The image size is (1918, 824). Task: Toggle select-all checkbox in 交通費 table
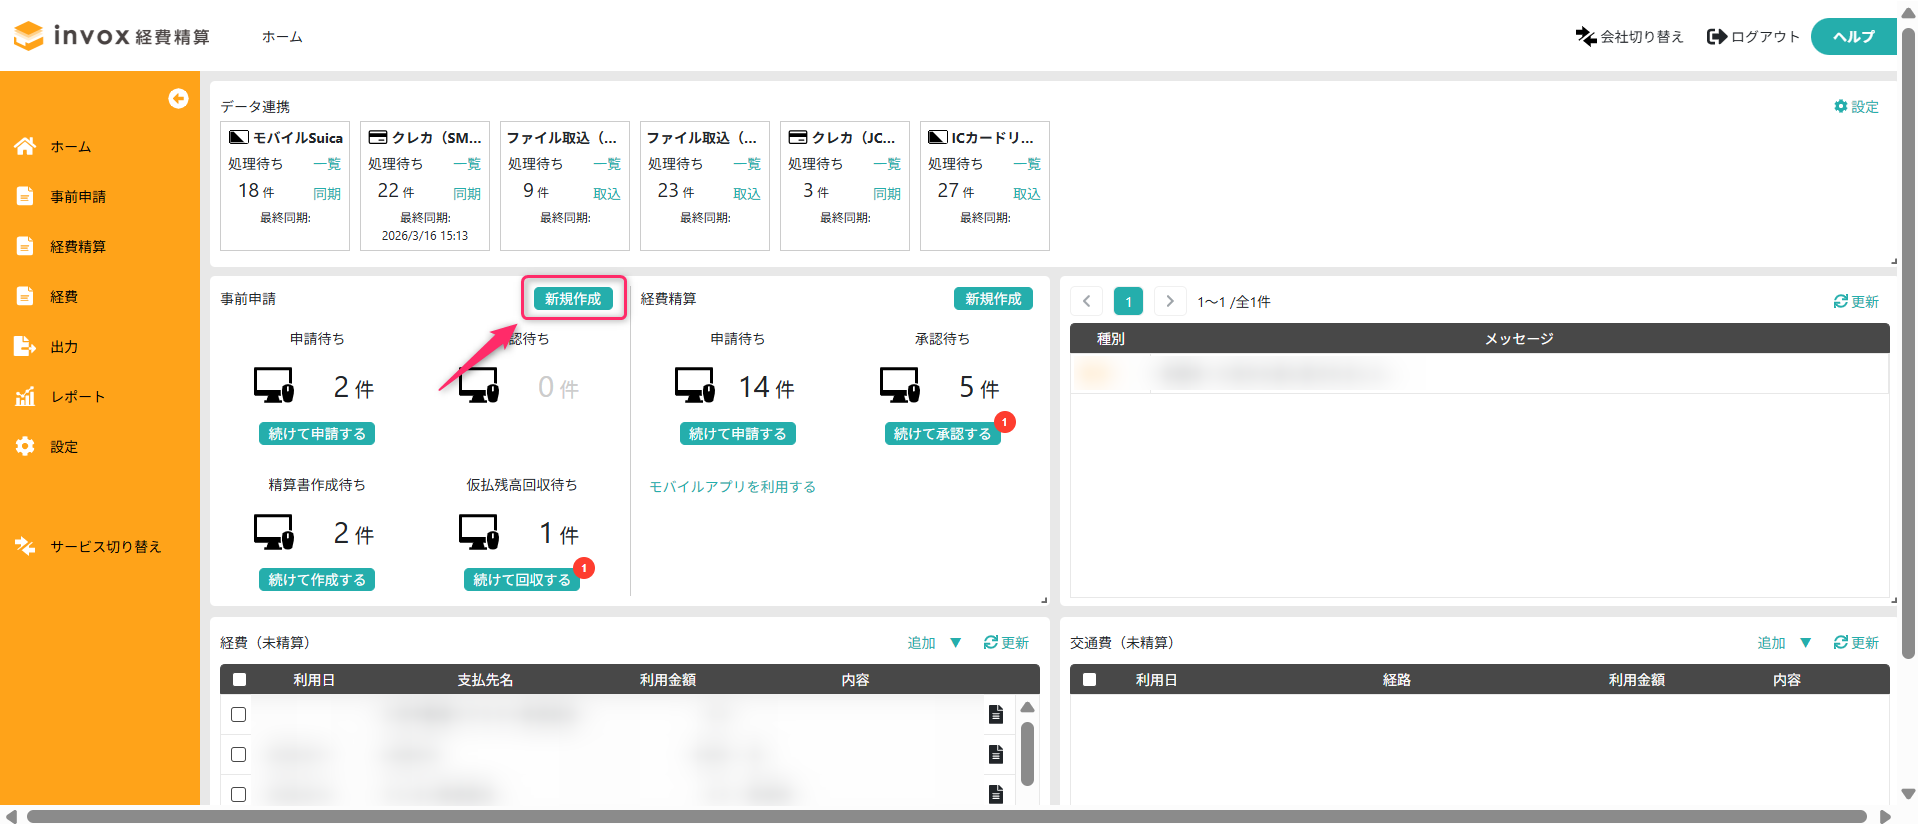point(1089,680)
